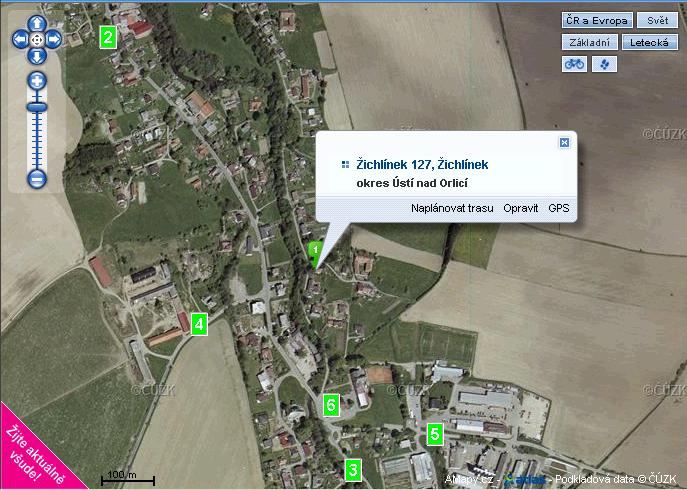The width and height of the screenshot is (687, 490).
Task: Close the Žichlínek 127 info popup
Action: (x=564, y=142)
